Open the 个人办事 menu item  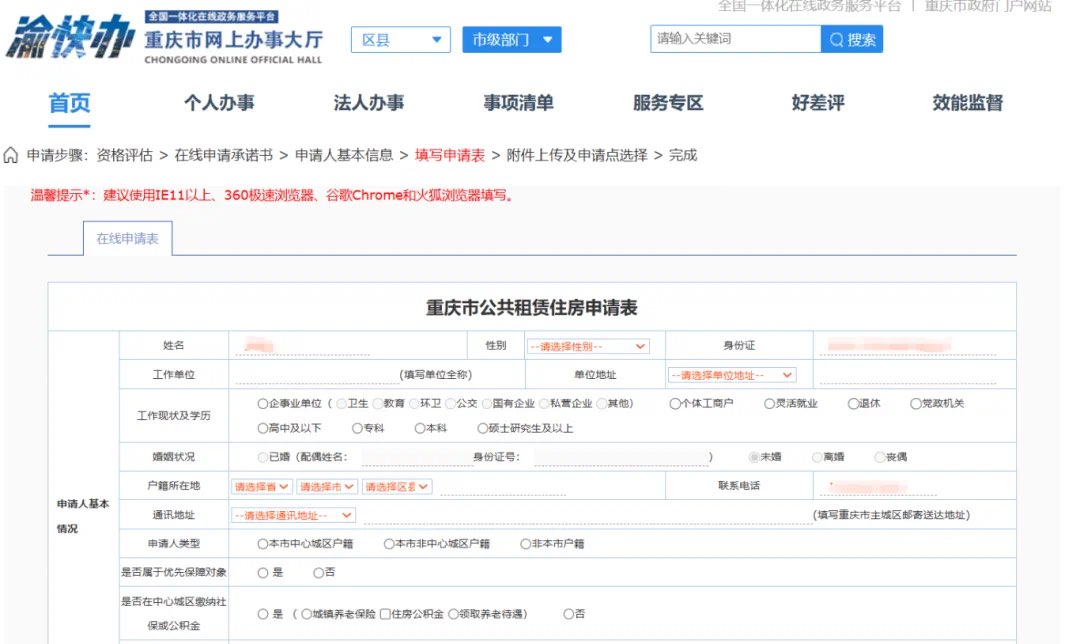tap(219, 103)
